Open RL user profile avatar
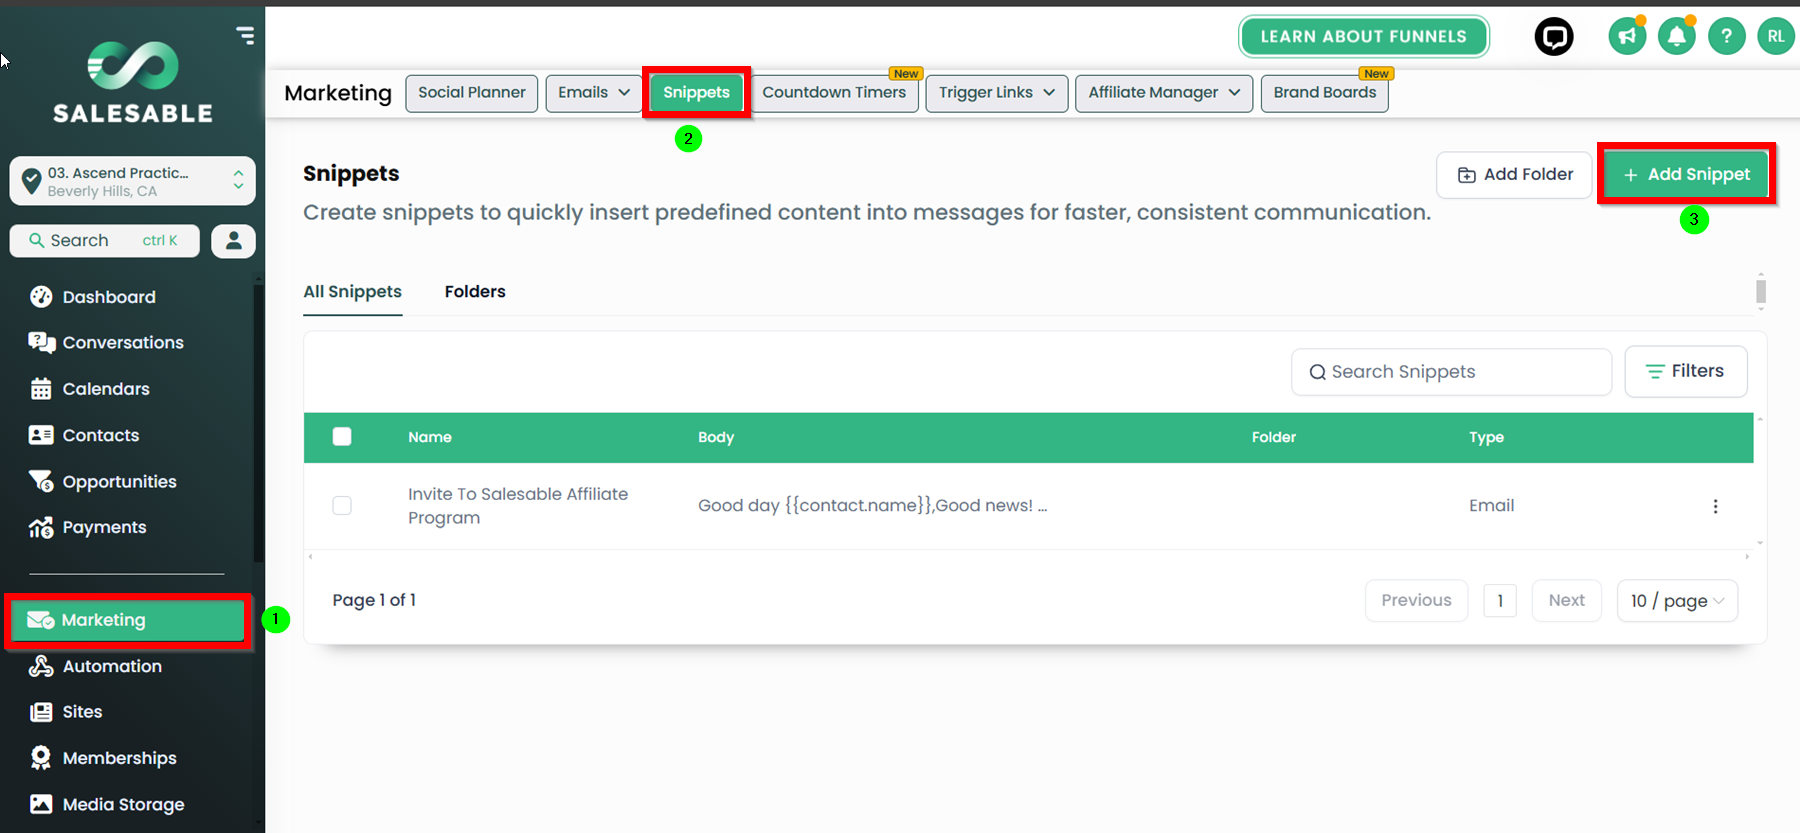This screenshot has height=833, width=1800. (1776, 37)
